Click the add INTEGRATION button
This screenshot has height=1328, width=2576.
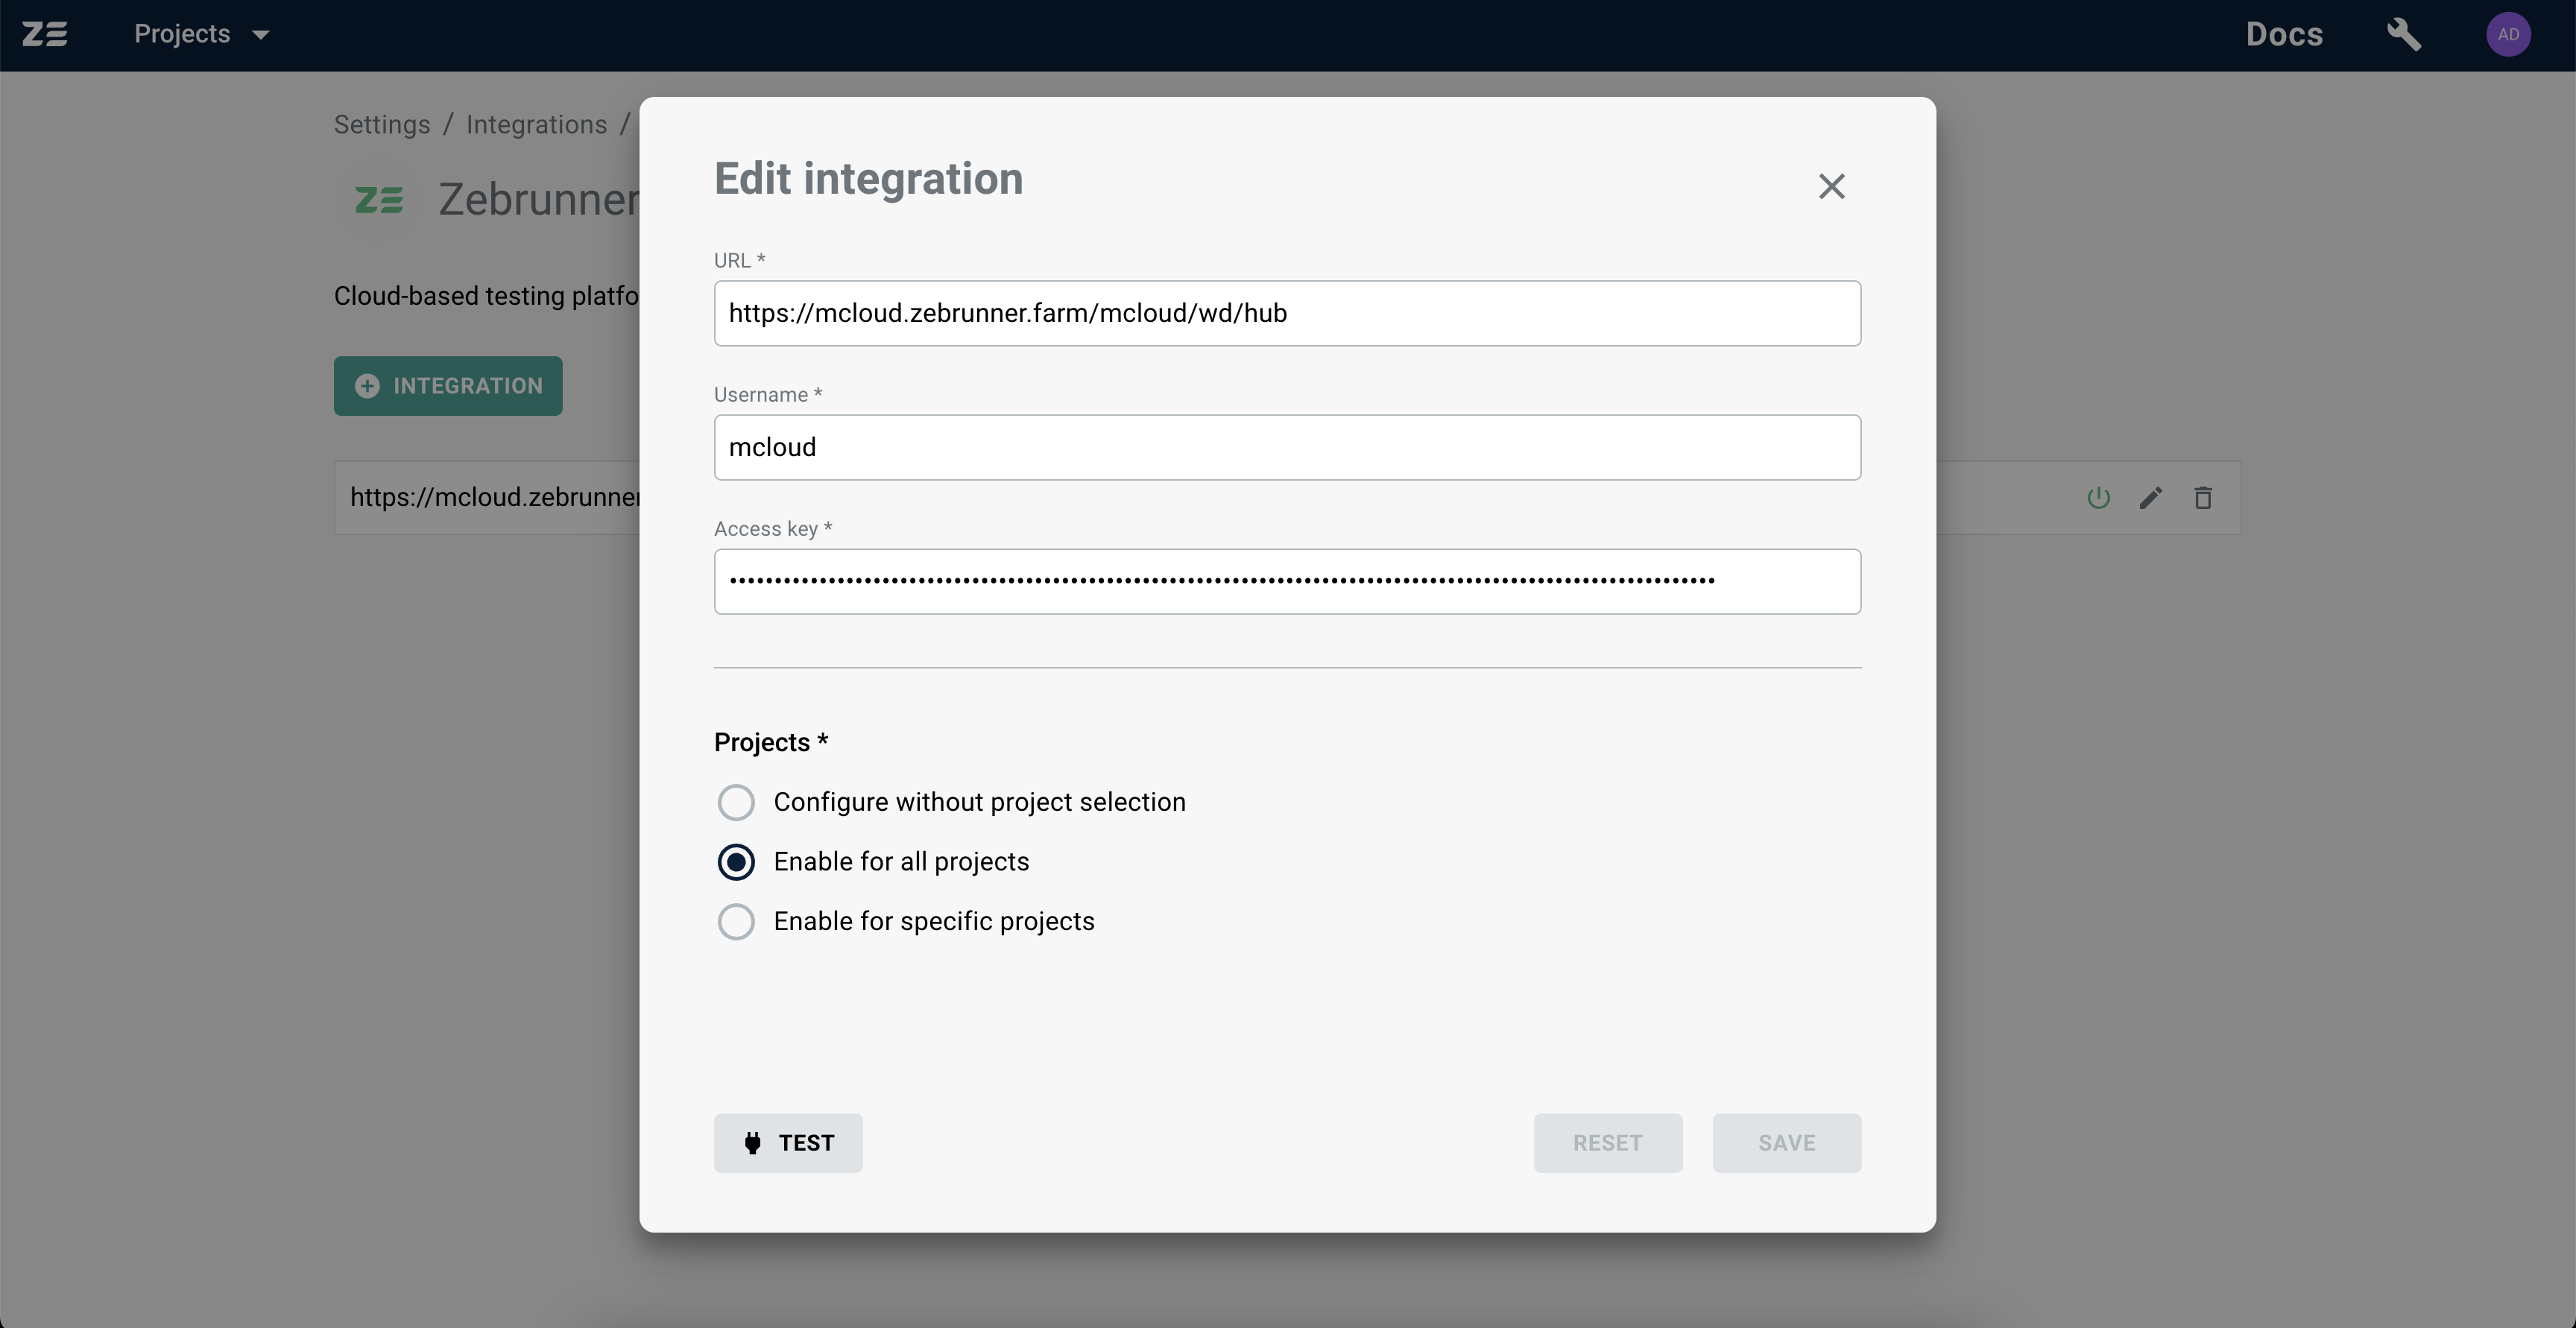pos(448,386)
